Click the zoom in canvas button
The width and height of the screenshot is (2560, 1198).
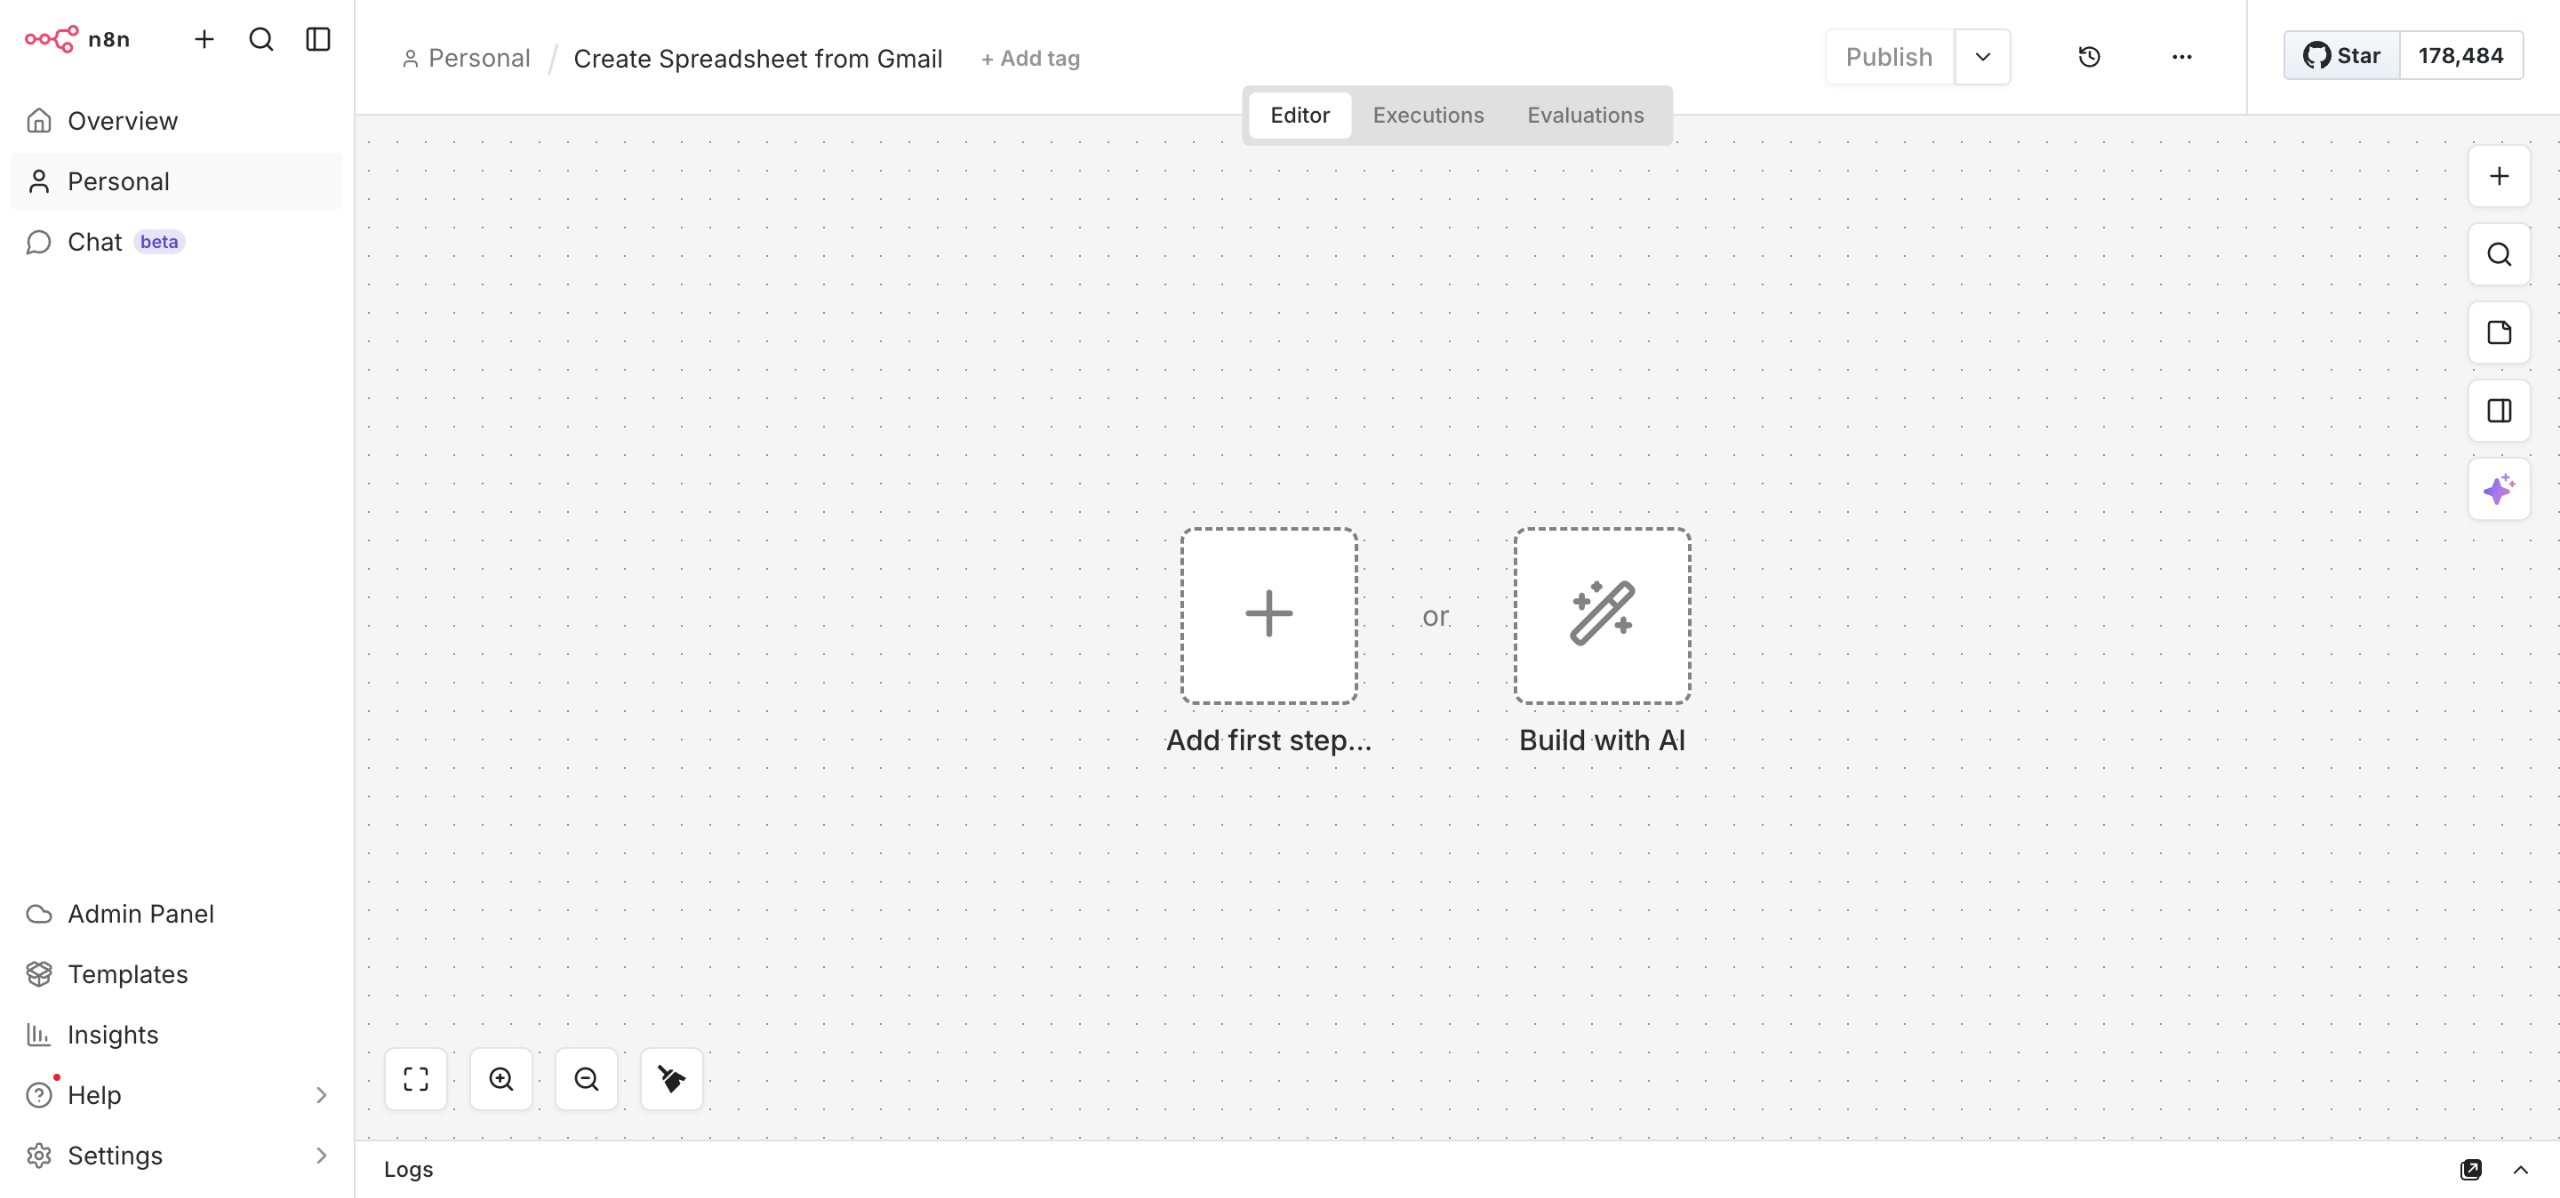pyautogui.click(x=501, y=1079)
